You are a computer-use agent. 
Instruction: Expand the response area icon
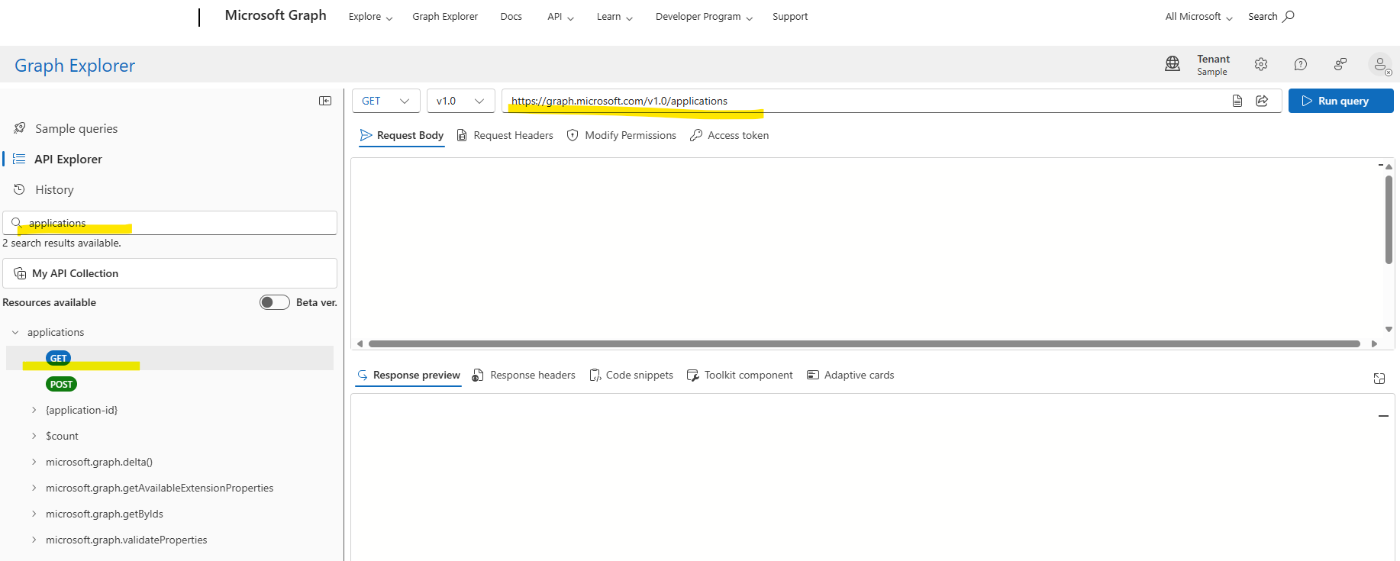click(1379, 378)
